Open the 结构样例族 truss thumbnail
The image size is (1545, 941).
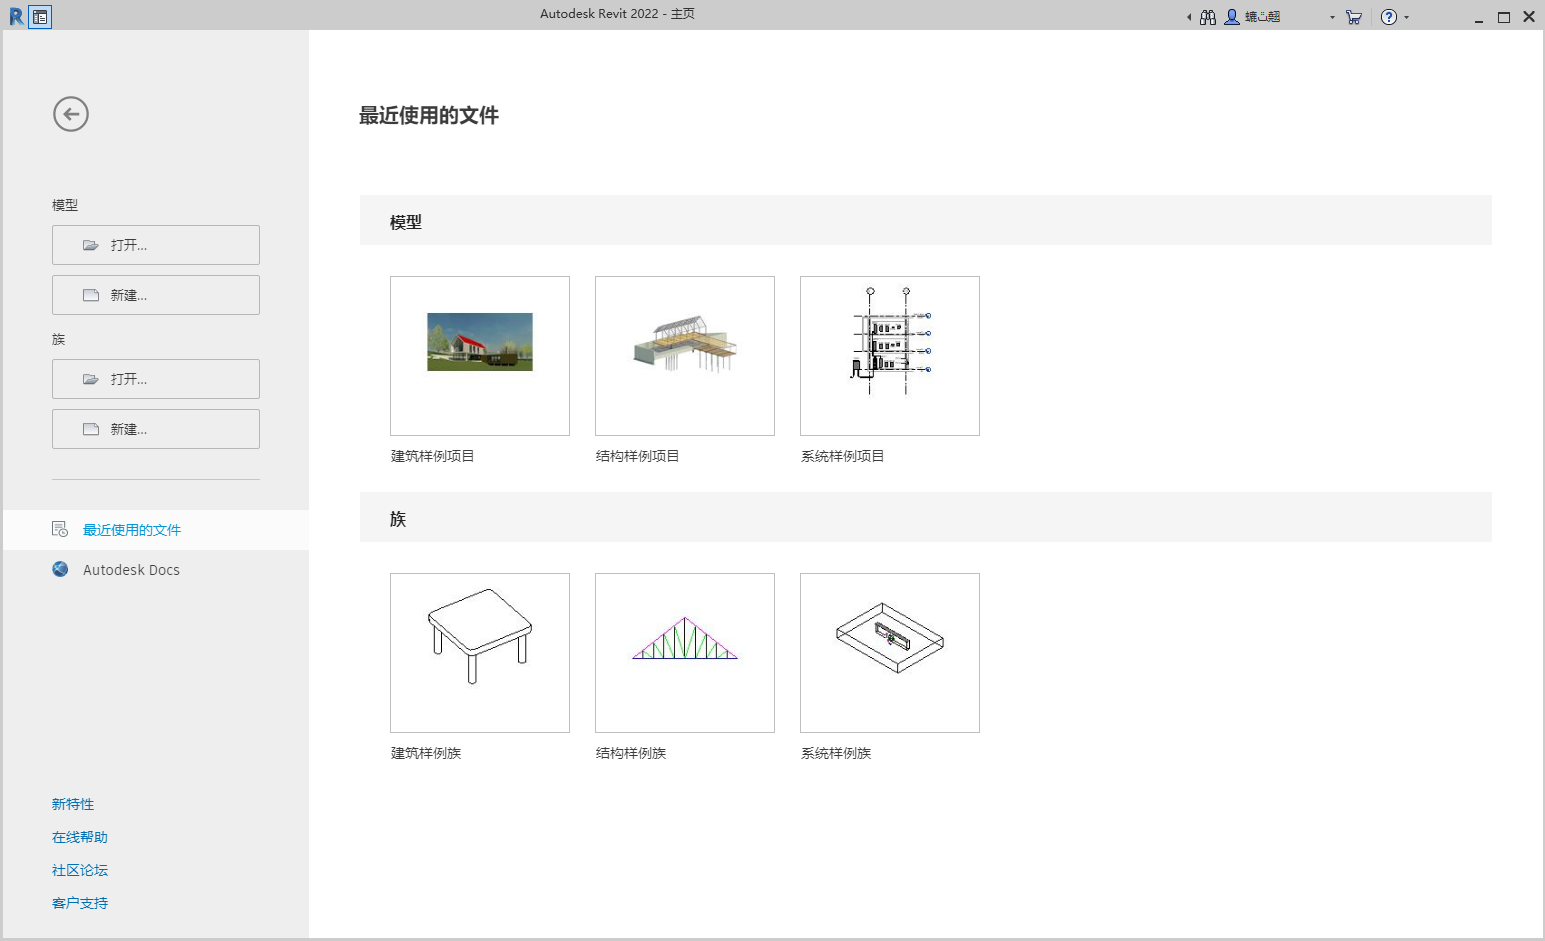(685, 653)
